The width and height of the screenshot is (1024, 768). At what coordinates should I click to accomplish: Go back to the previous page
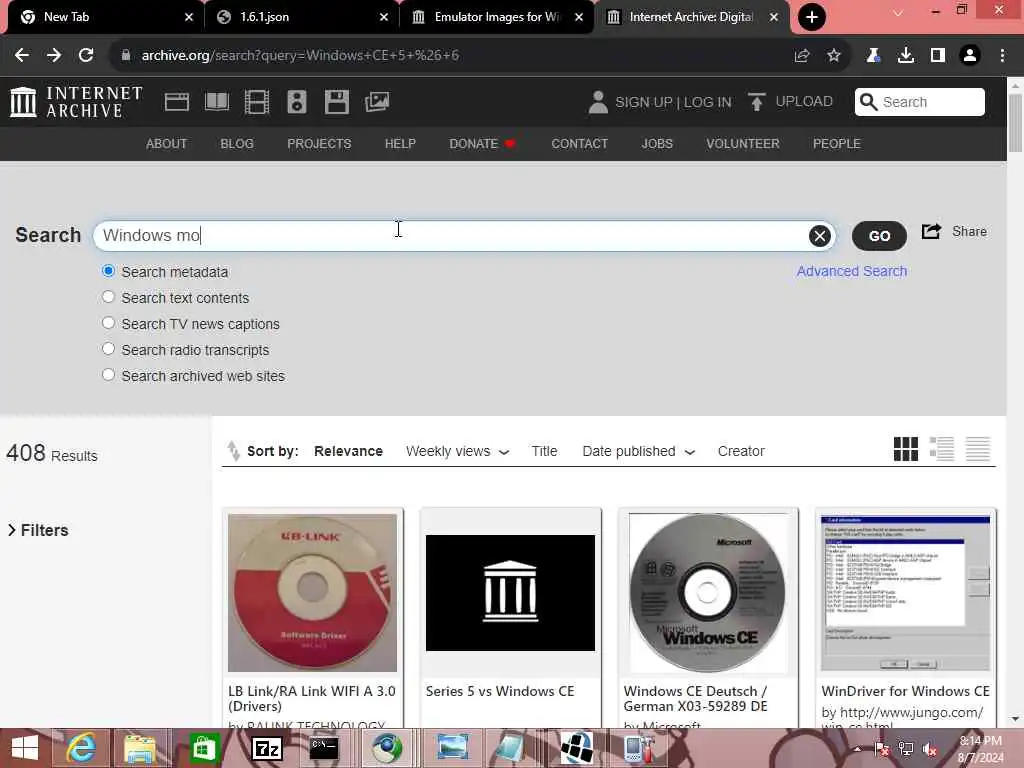22,56
